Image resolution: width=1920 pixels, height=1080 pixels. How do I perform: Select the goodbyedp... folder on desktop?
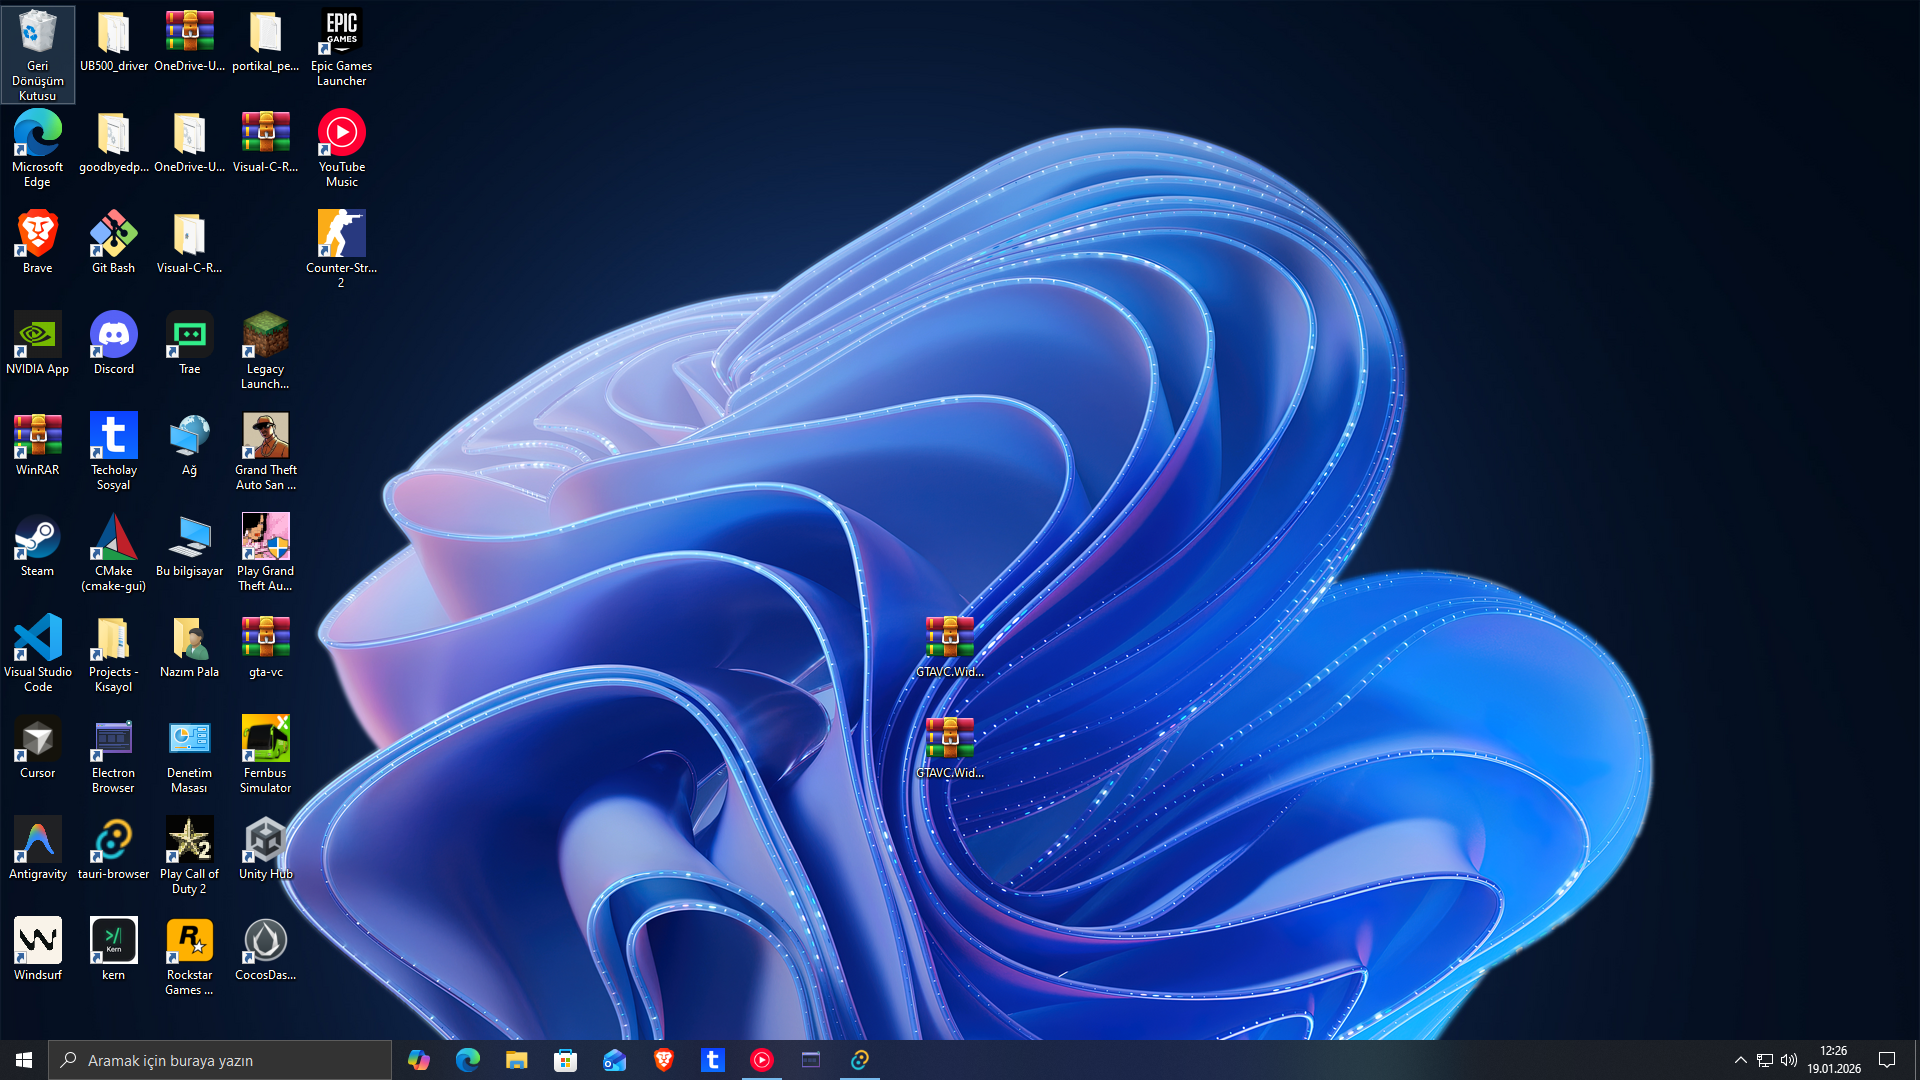113,142
